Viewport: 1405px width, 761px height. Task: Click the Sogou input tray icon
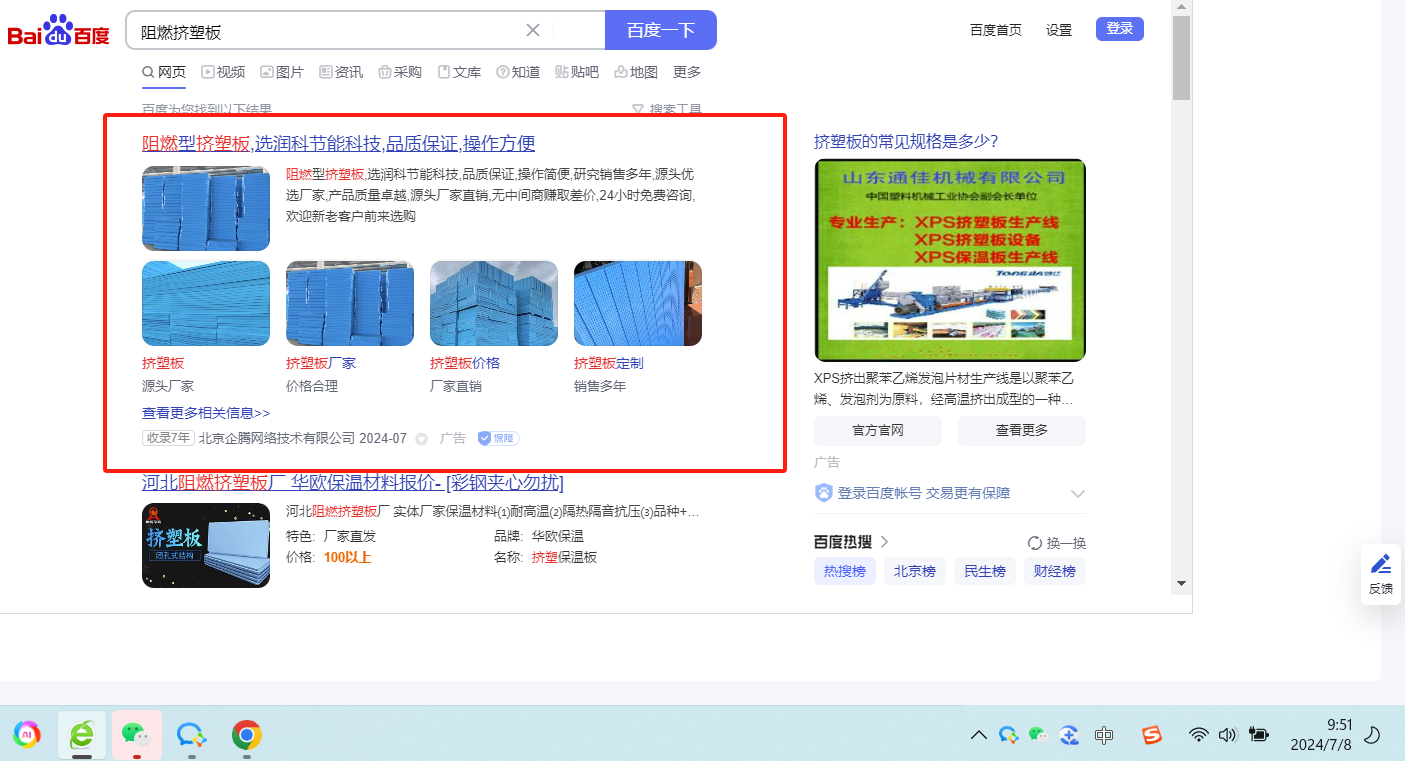1153,735
